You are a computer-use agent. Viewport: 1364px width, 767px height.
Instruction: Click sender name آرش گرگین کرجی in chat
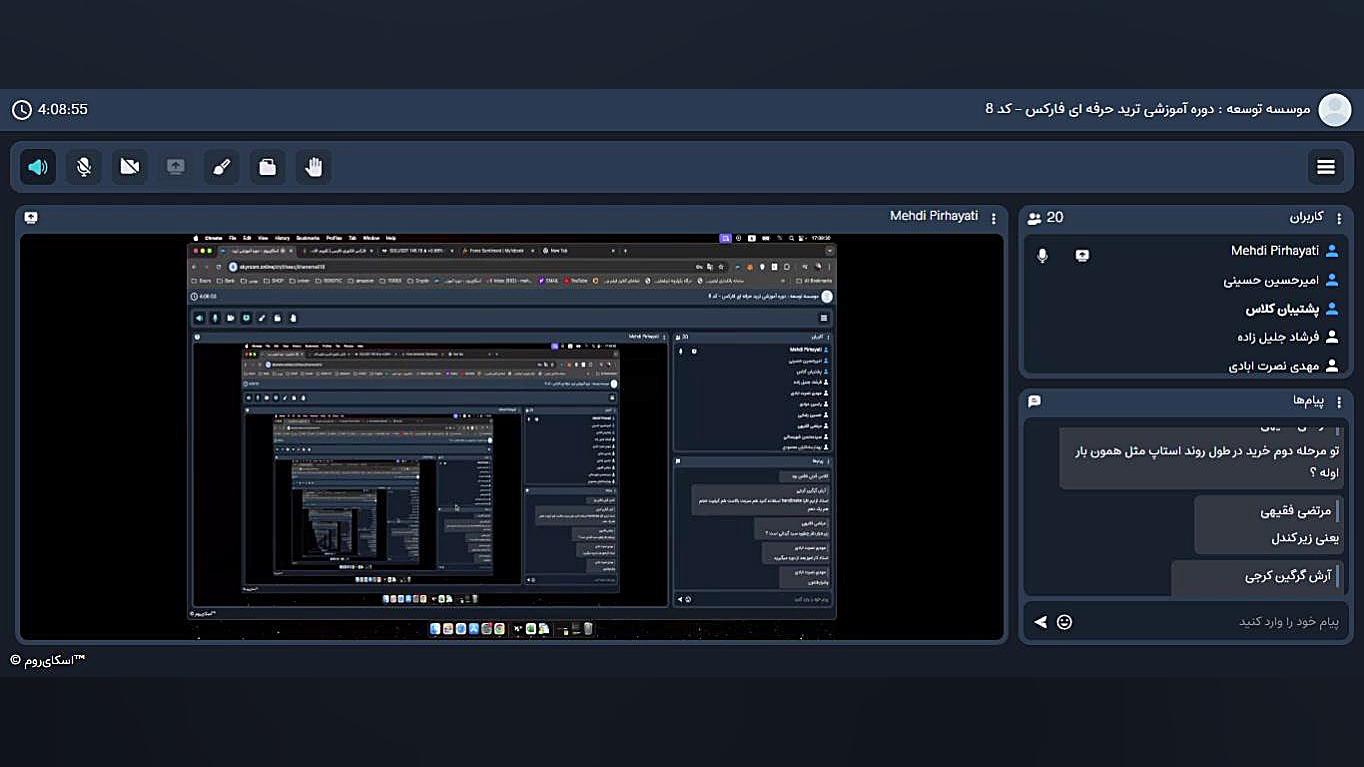click(1288, 576)
